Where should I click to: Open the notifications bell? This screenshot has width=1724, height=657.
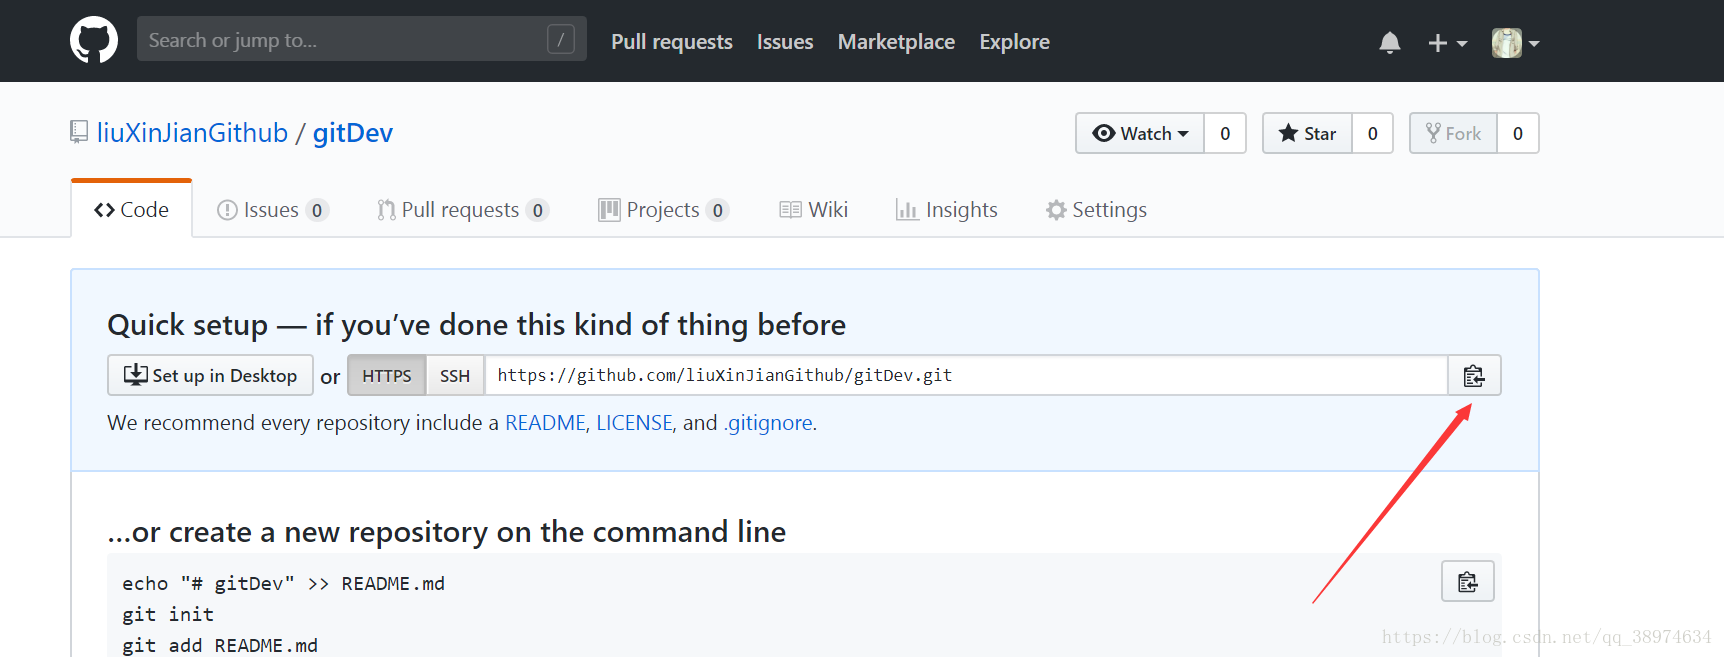pos(1389,43)
